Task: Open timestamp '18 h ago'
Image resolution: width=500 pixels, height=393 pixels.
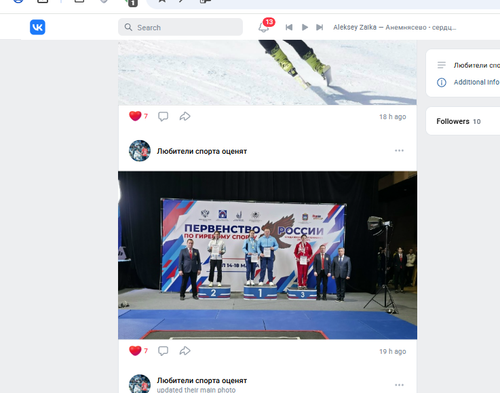Action: (392, 117)
